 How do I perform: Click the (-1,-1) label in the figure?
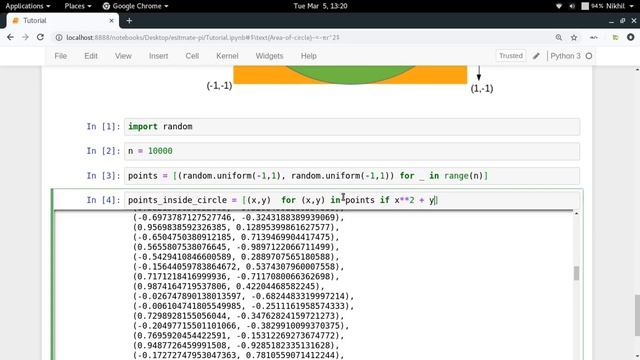click(219, 86)
